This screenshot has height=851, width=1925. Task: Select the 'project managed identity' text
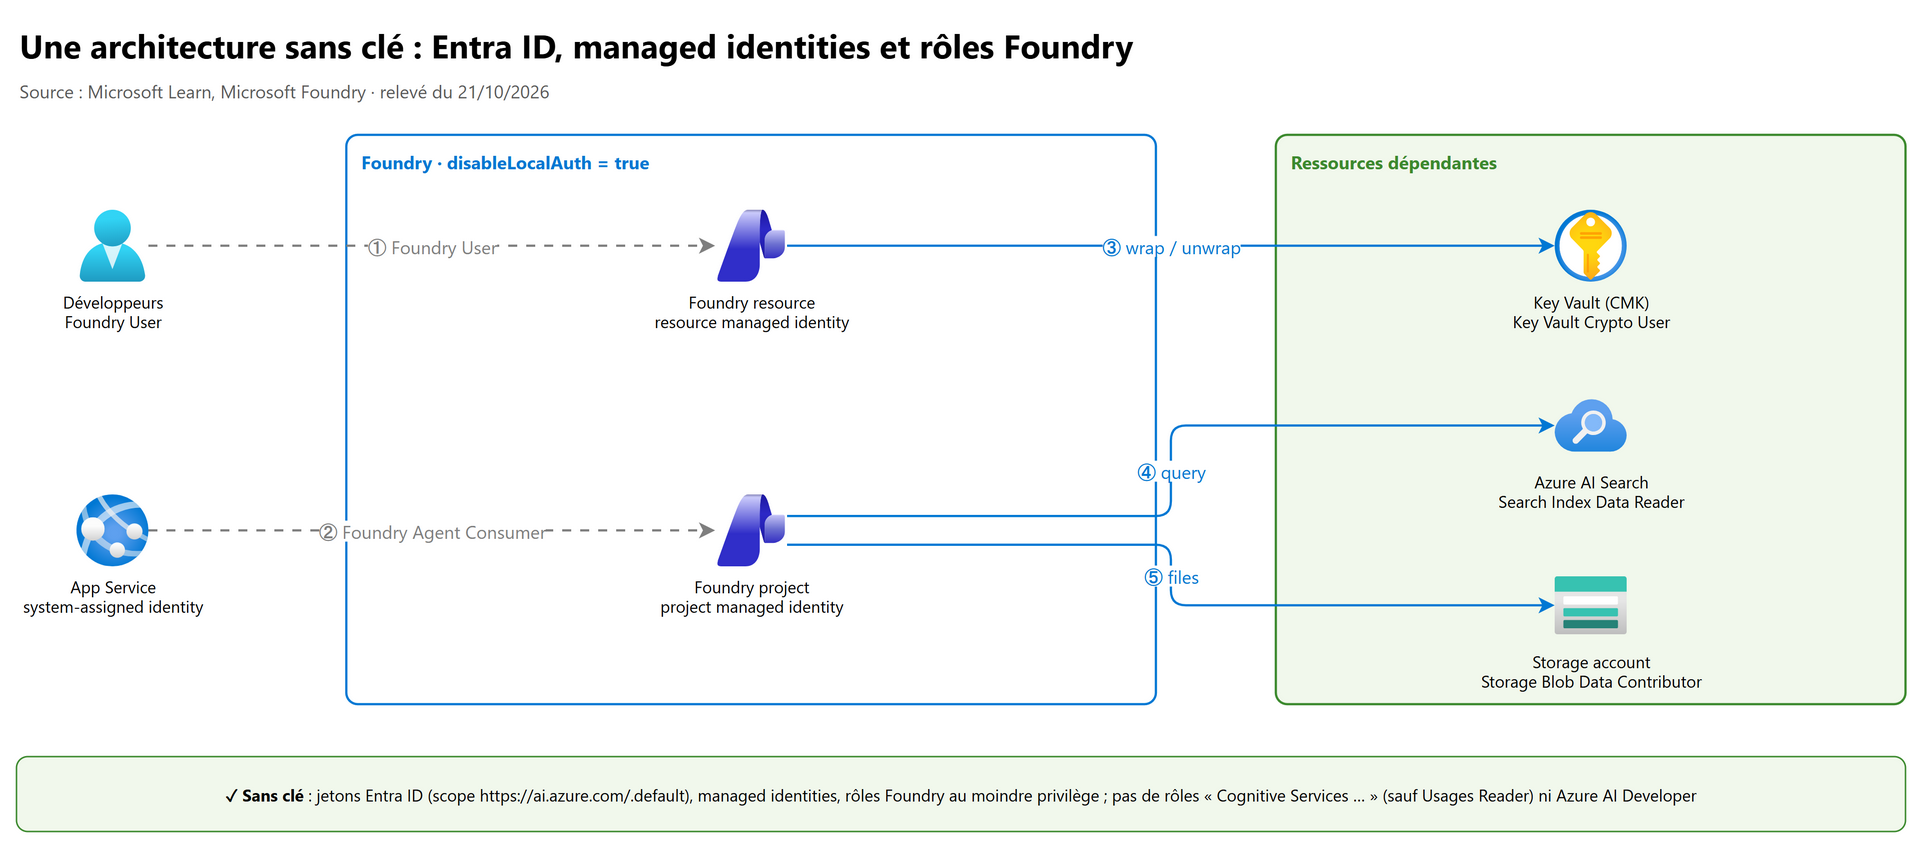click(x=751, y=607)
